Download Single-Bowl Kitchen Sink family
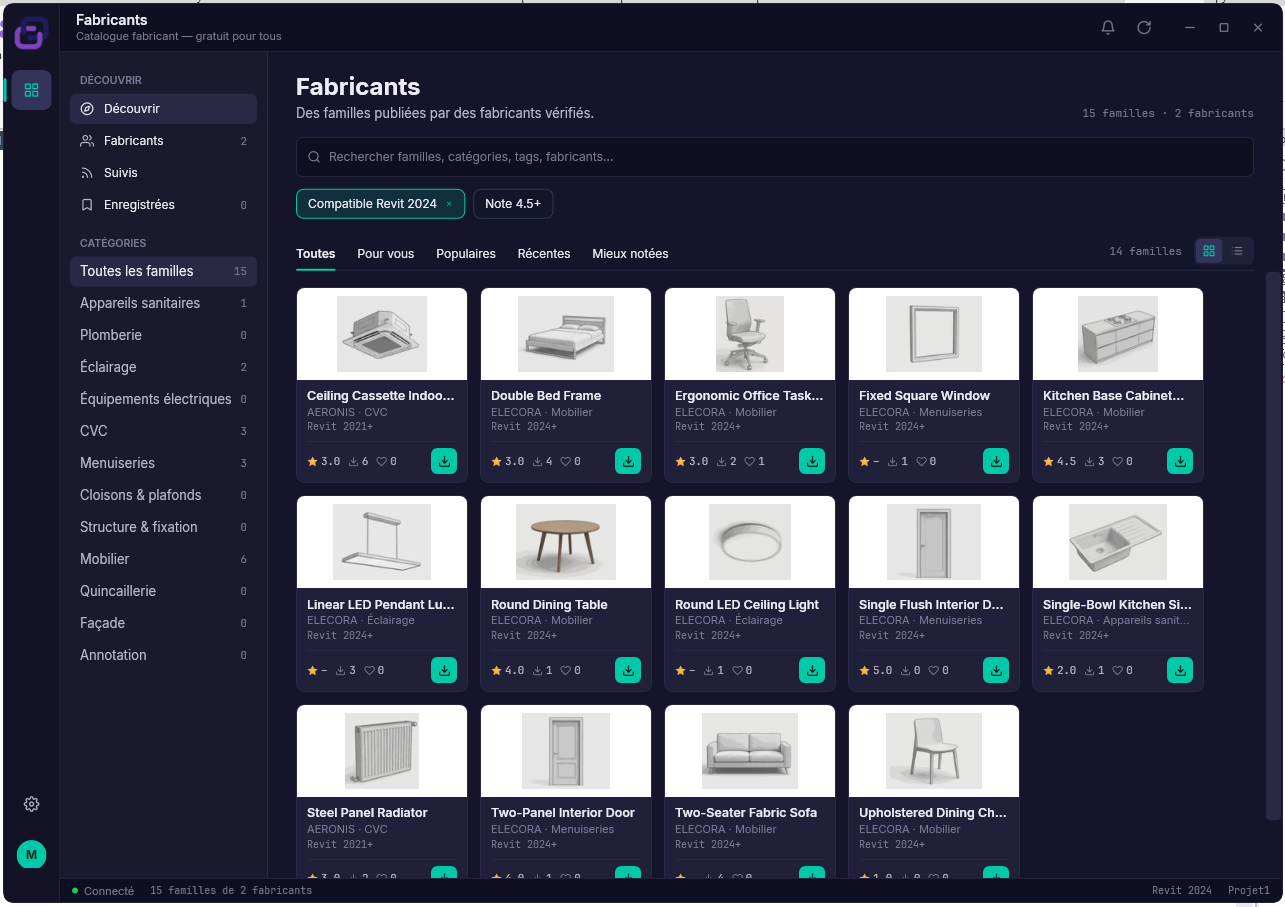The height and width of the screenshot is (907, 1285). [1180, 670]
